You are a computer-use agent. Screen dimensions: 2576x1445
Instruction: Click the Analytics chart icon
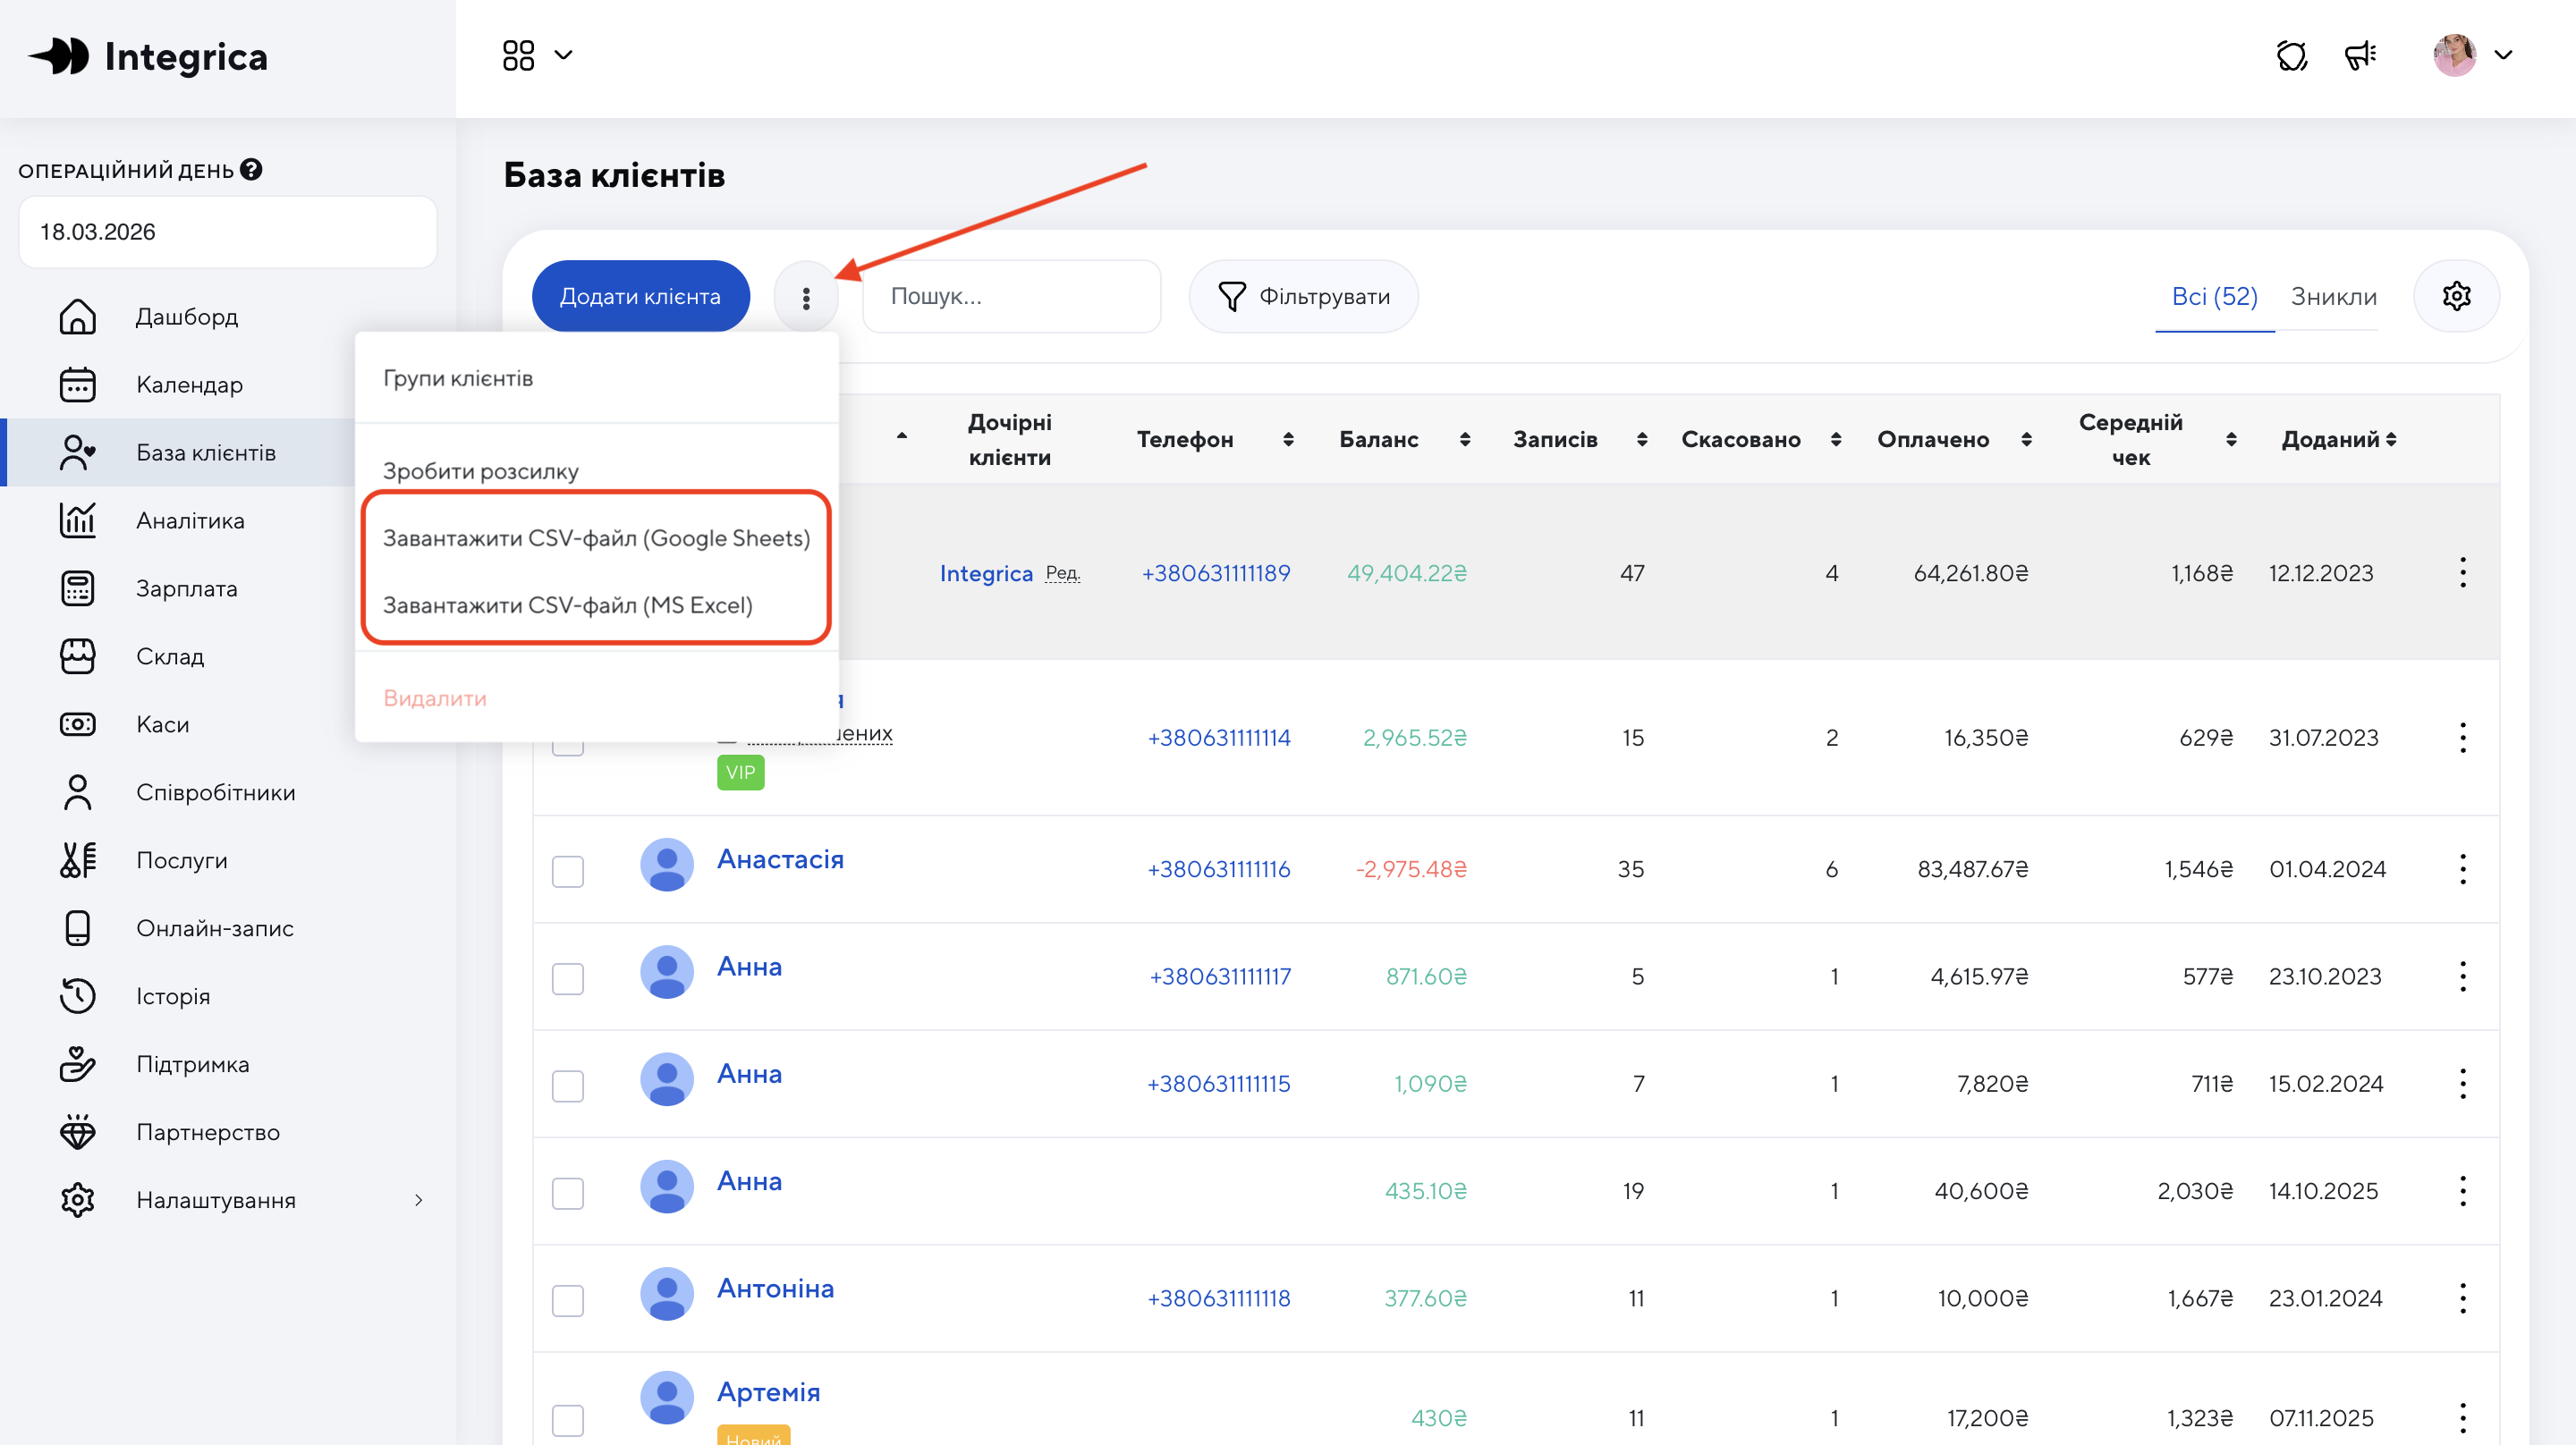point(77,521)
